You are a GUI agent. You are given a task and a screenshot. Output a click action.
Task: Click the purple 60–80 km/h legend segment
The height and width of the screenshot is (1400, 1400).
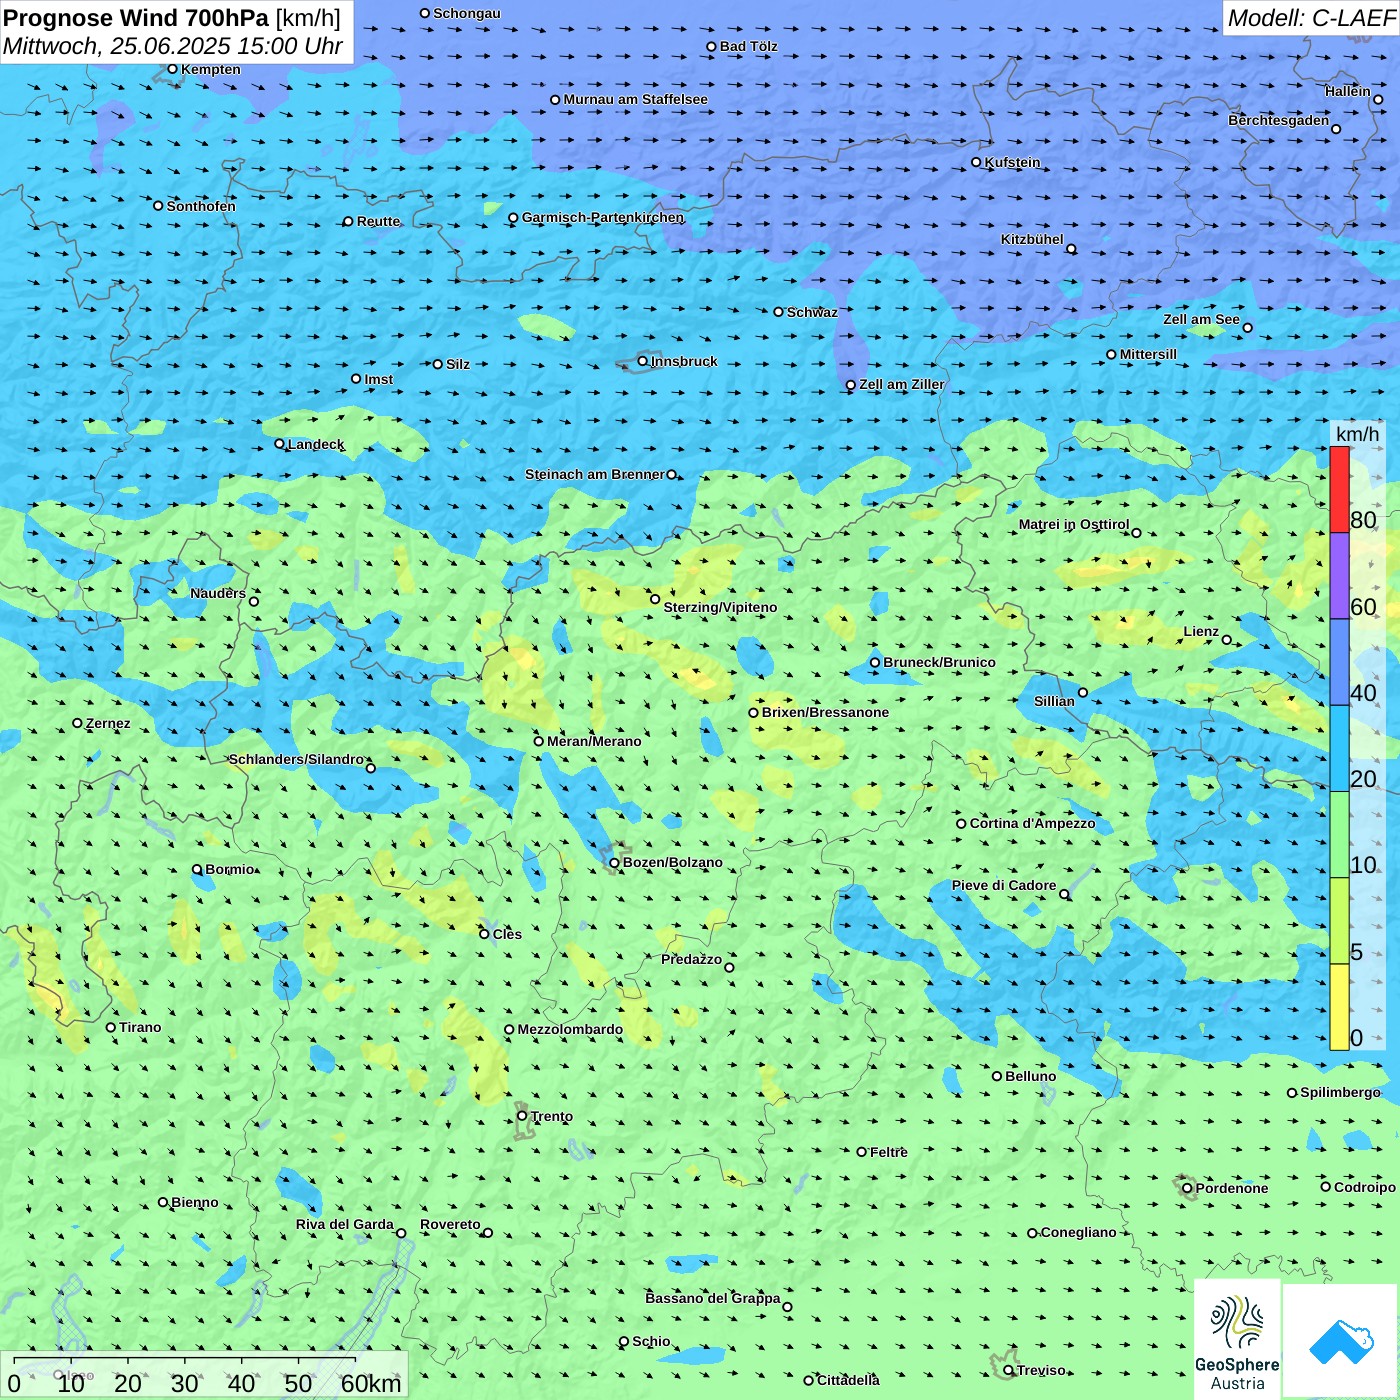(1339, 576)
